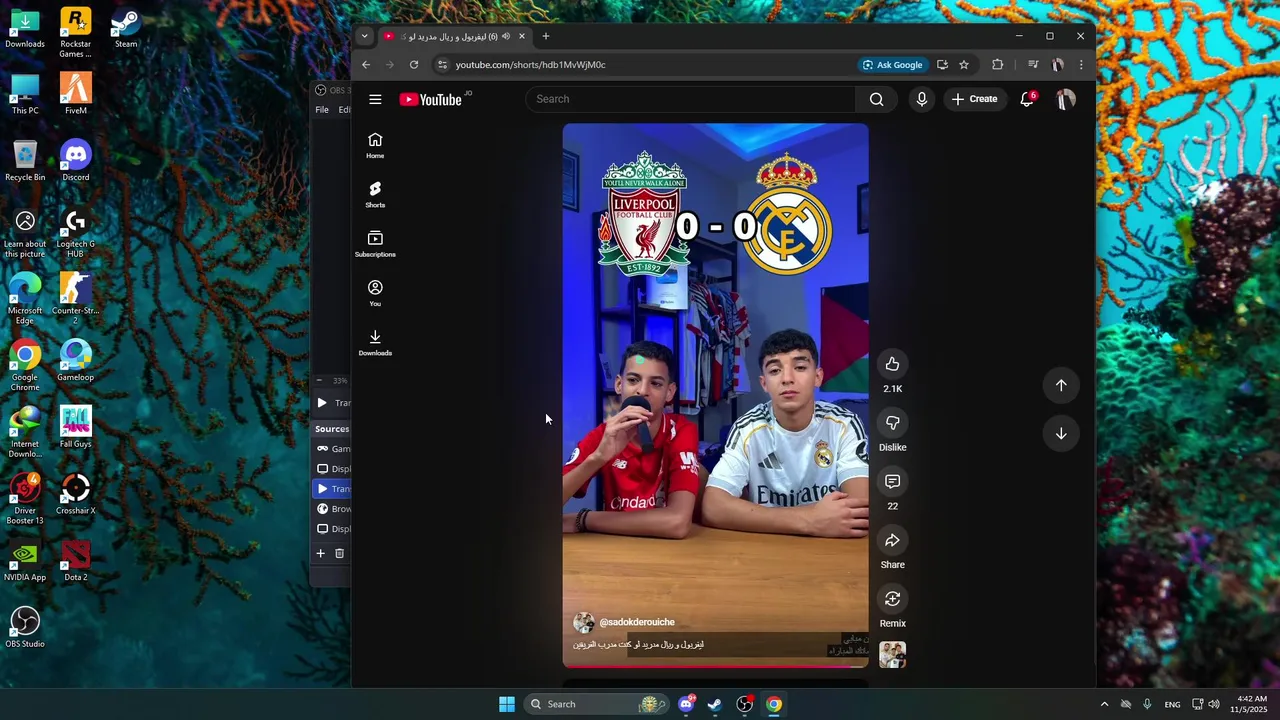This screenshot has height=720, width=1280.
Task: Select the Fall Guys desktop shortcut
Action: click(76, 427)
